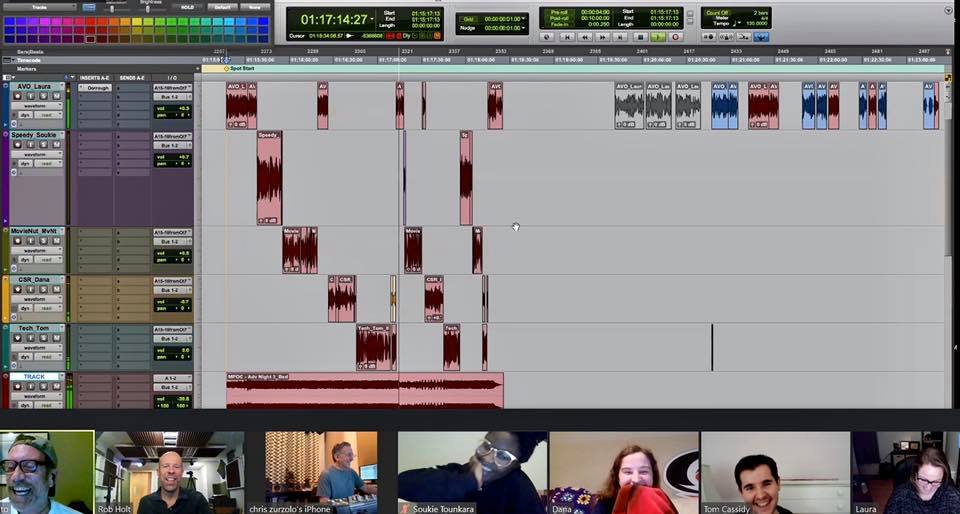This screenshot has height=514, width=960.
Task: Click the Fast Forward transport button
Action: point(602,37)
